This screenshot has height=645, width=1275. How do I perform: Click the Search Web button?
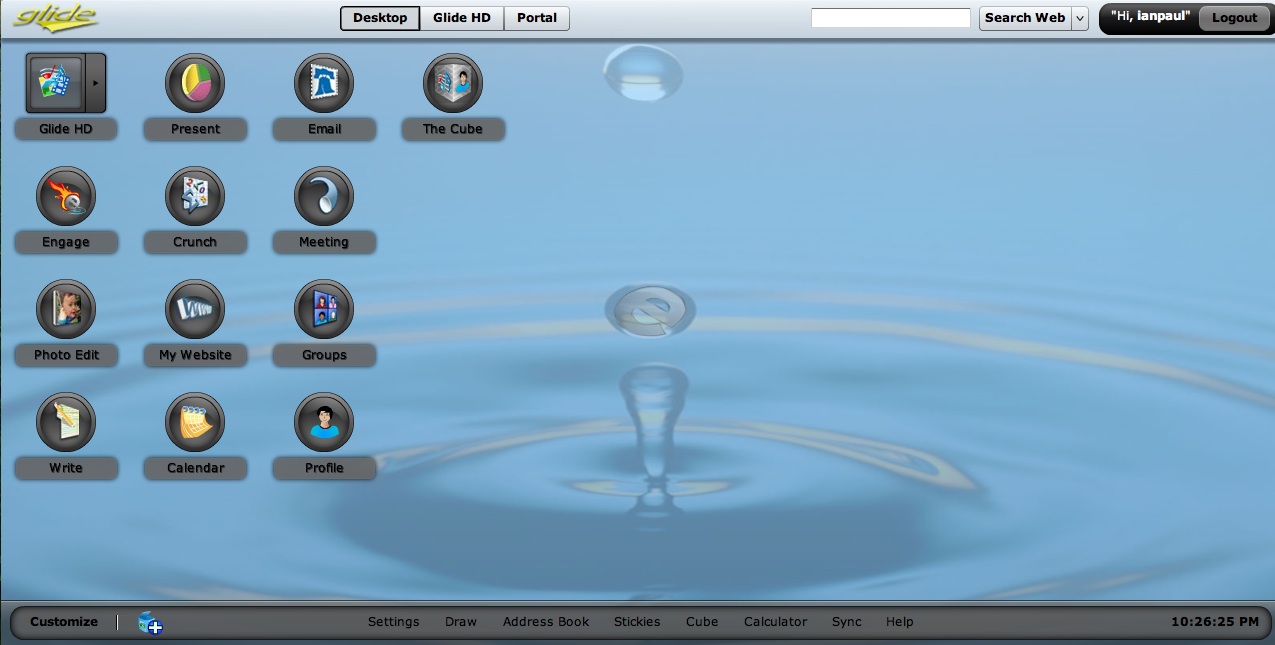(x=1025, y=18)
